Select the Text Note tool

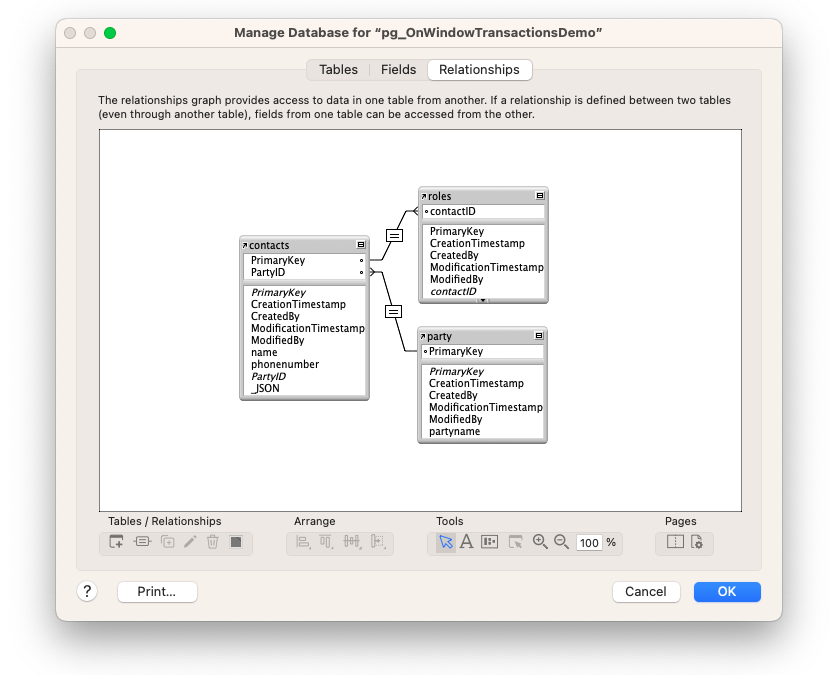click(x=466, y=542)
